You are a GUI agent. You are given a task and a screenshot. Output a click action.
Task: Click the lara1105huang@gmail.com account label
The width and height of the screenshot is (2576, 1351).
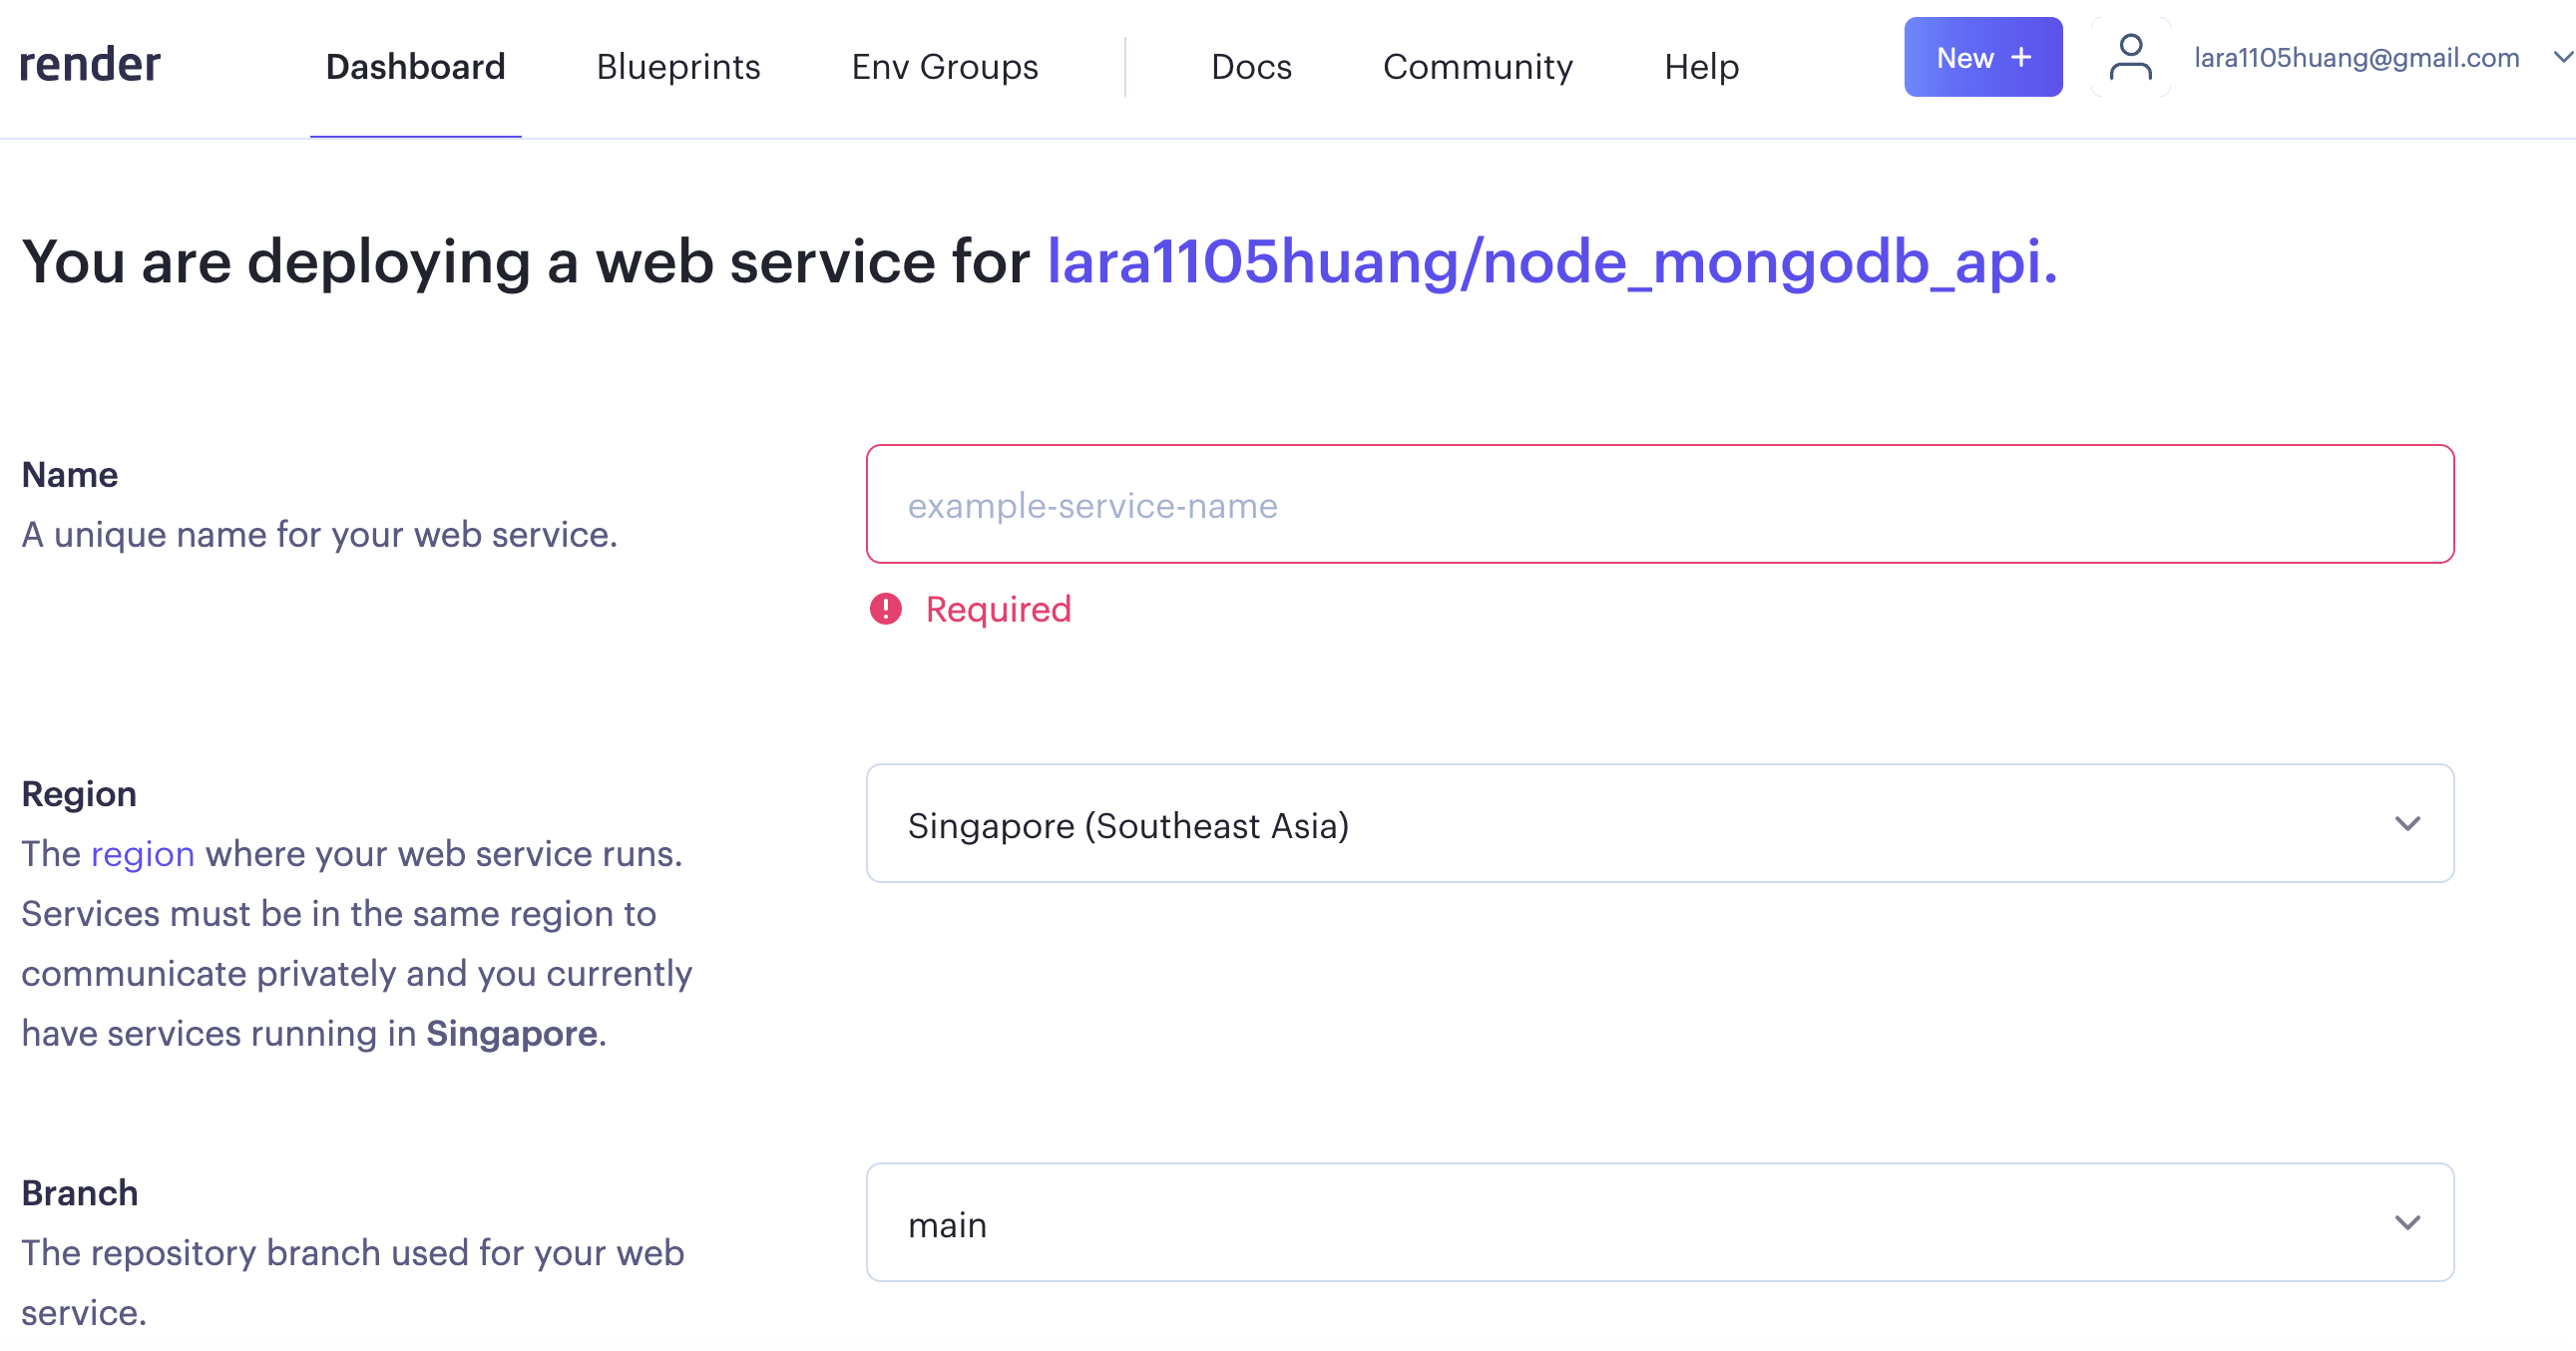click(2355, 57)
